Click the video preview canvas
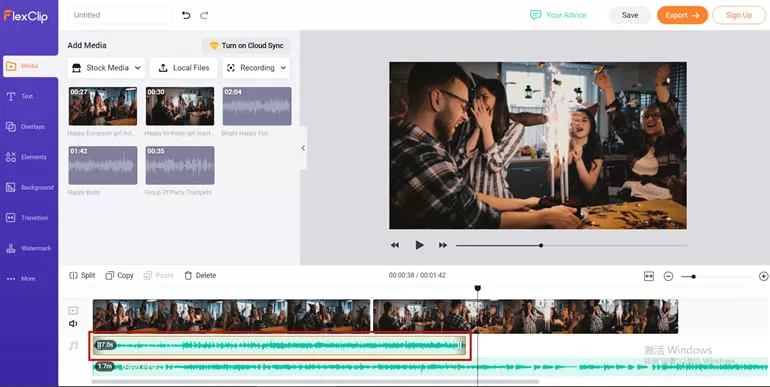This screenshot has width=770, height=387. coord(538,145)
